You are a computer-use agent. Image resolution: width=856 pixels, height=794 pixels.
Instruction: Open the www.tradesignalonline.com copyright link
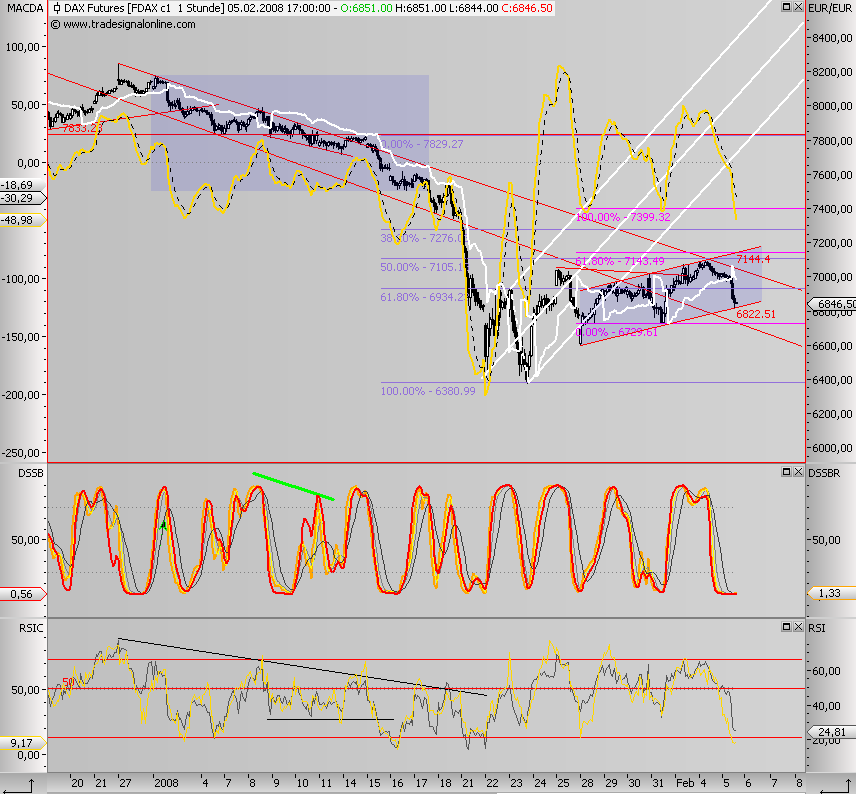coord(123,24)
